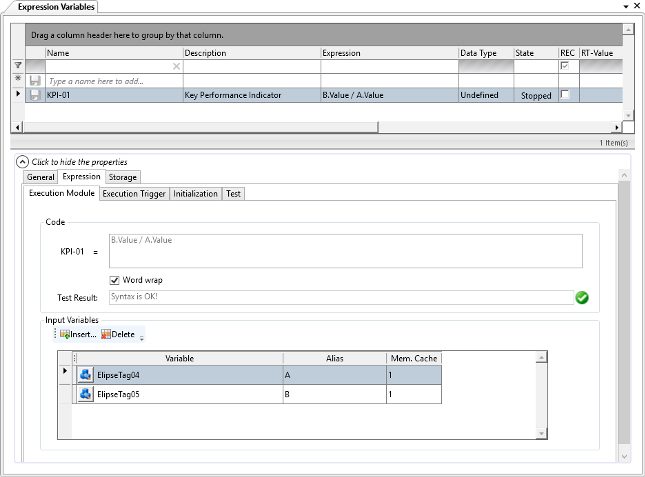Sort by the Description column header
645x477 pixels.
pyautogui.click(x=252, y=53)
